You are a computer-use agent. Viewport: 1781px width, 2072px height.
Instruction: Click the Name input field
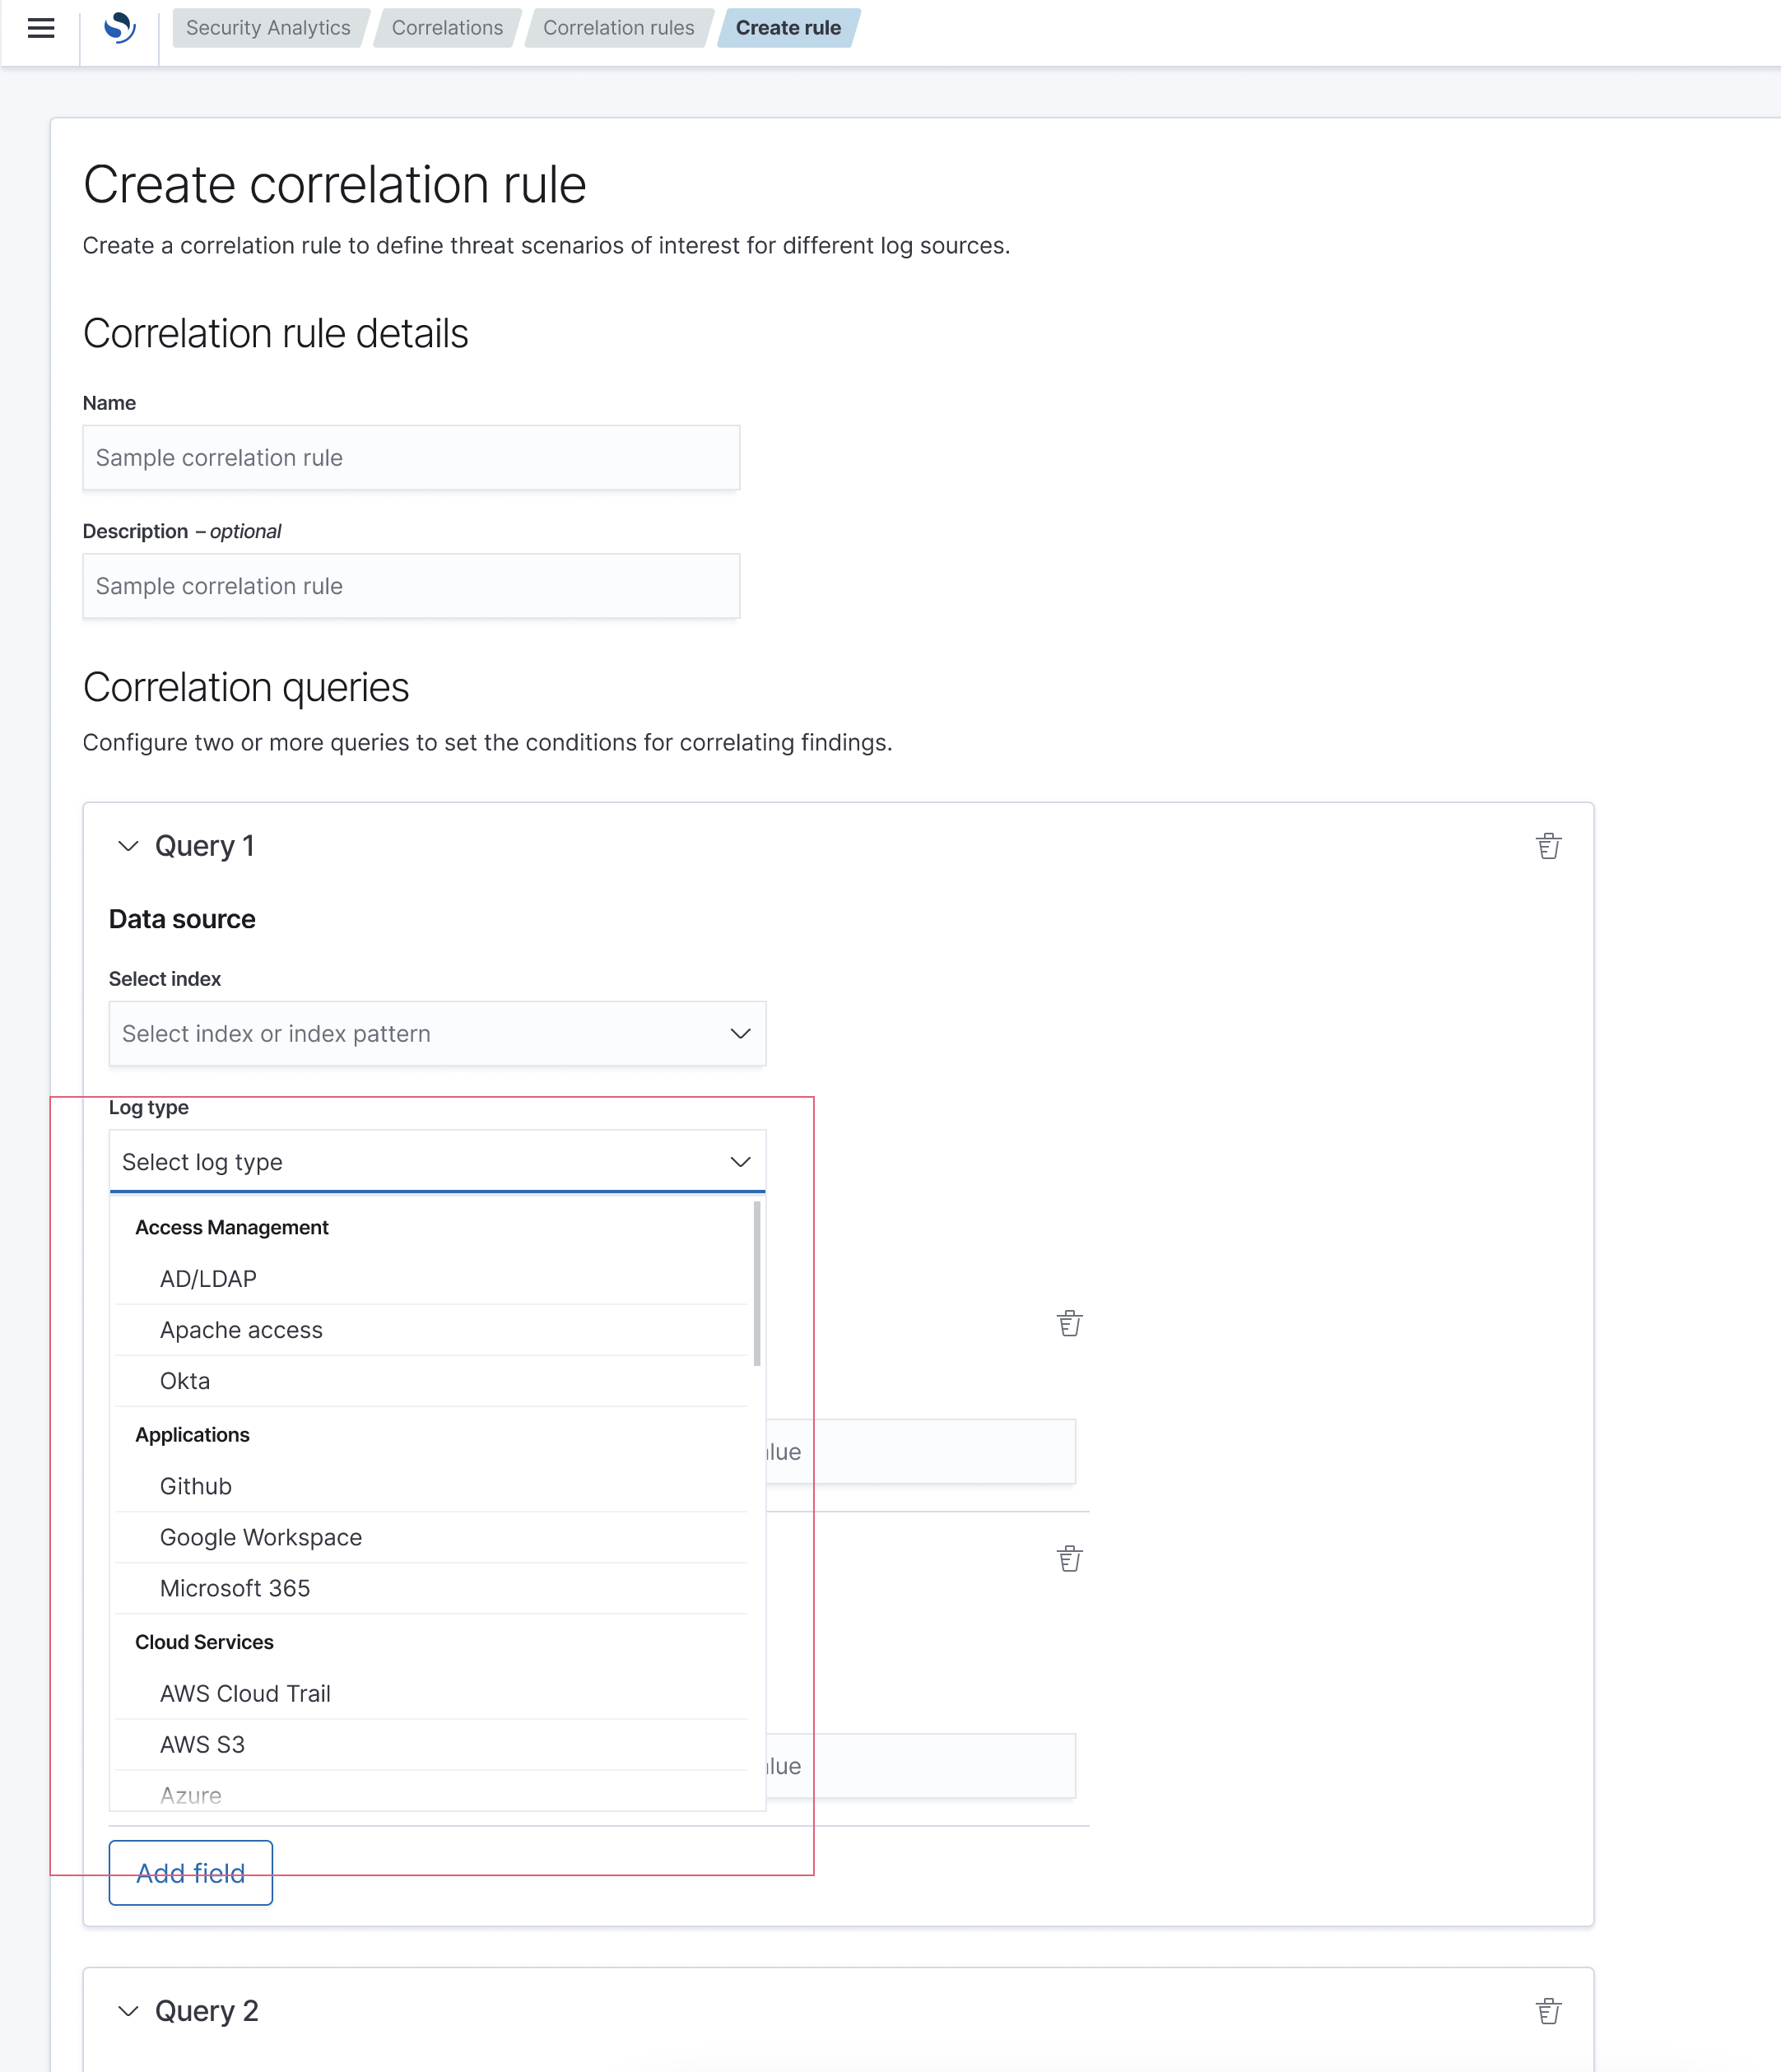click(411, 458)
